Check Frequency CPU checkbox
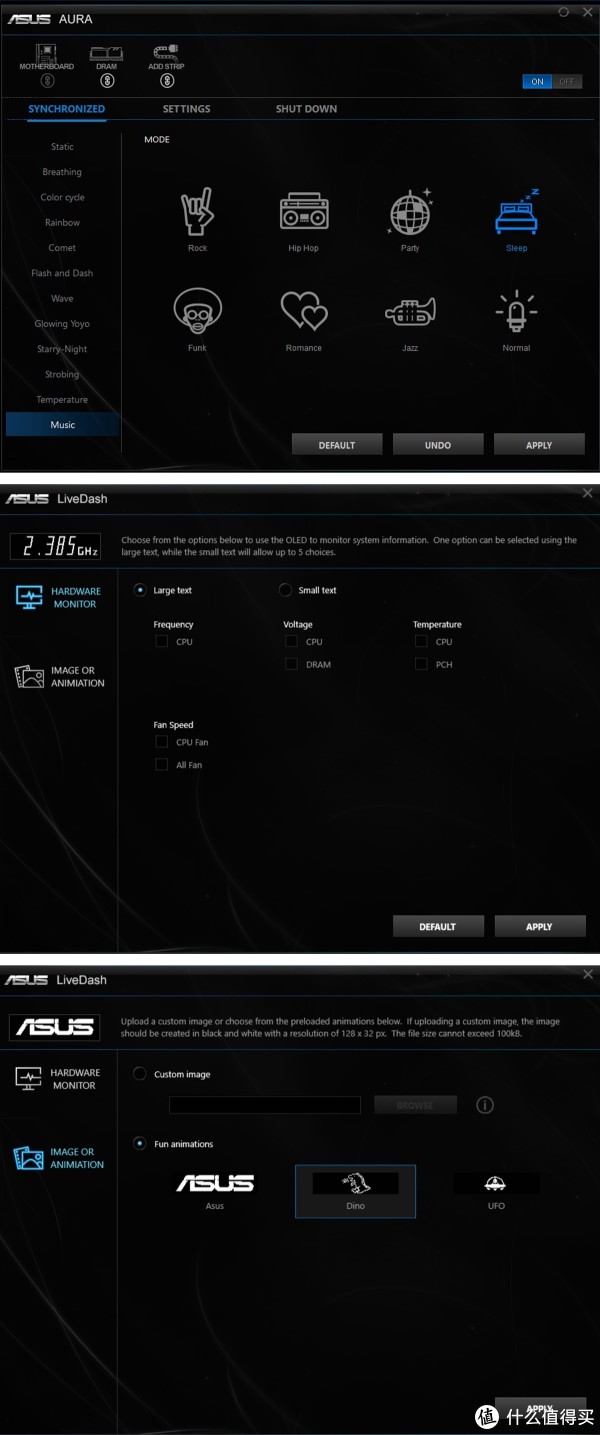The height and width of the screenshot is (1435, 600). coord(161,642)
